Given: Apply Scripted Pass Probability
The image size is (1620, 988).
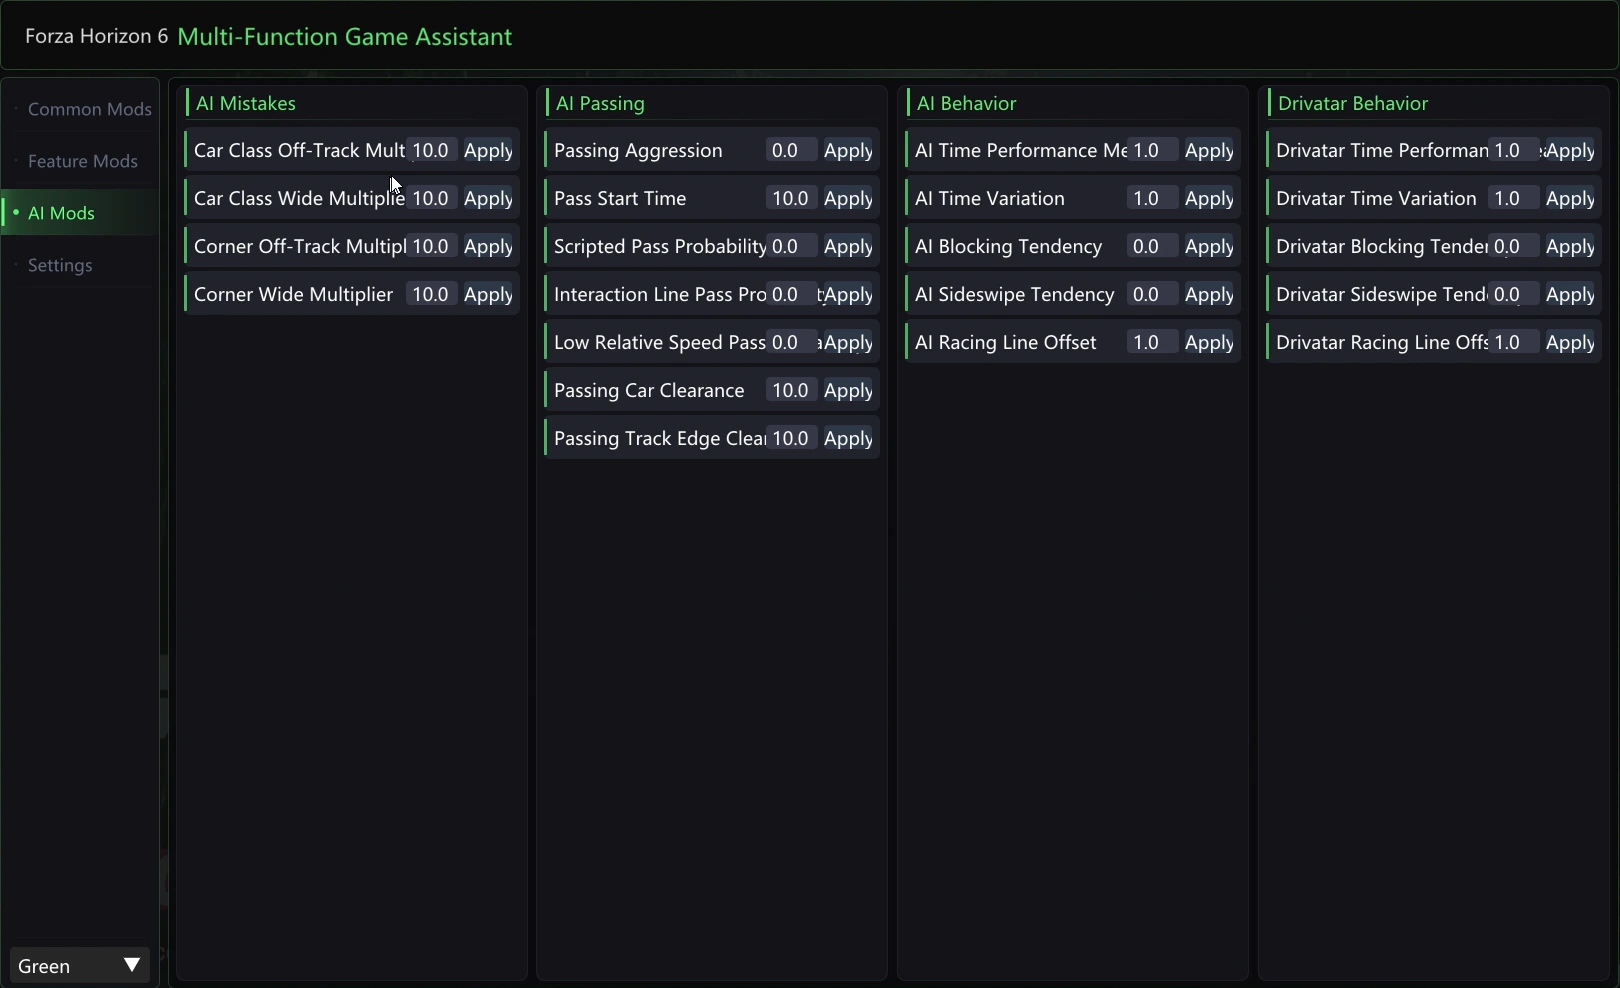Looking at the screenshot, I should 848,246.
